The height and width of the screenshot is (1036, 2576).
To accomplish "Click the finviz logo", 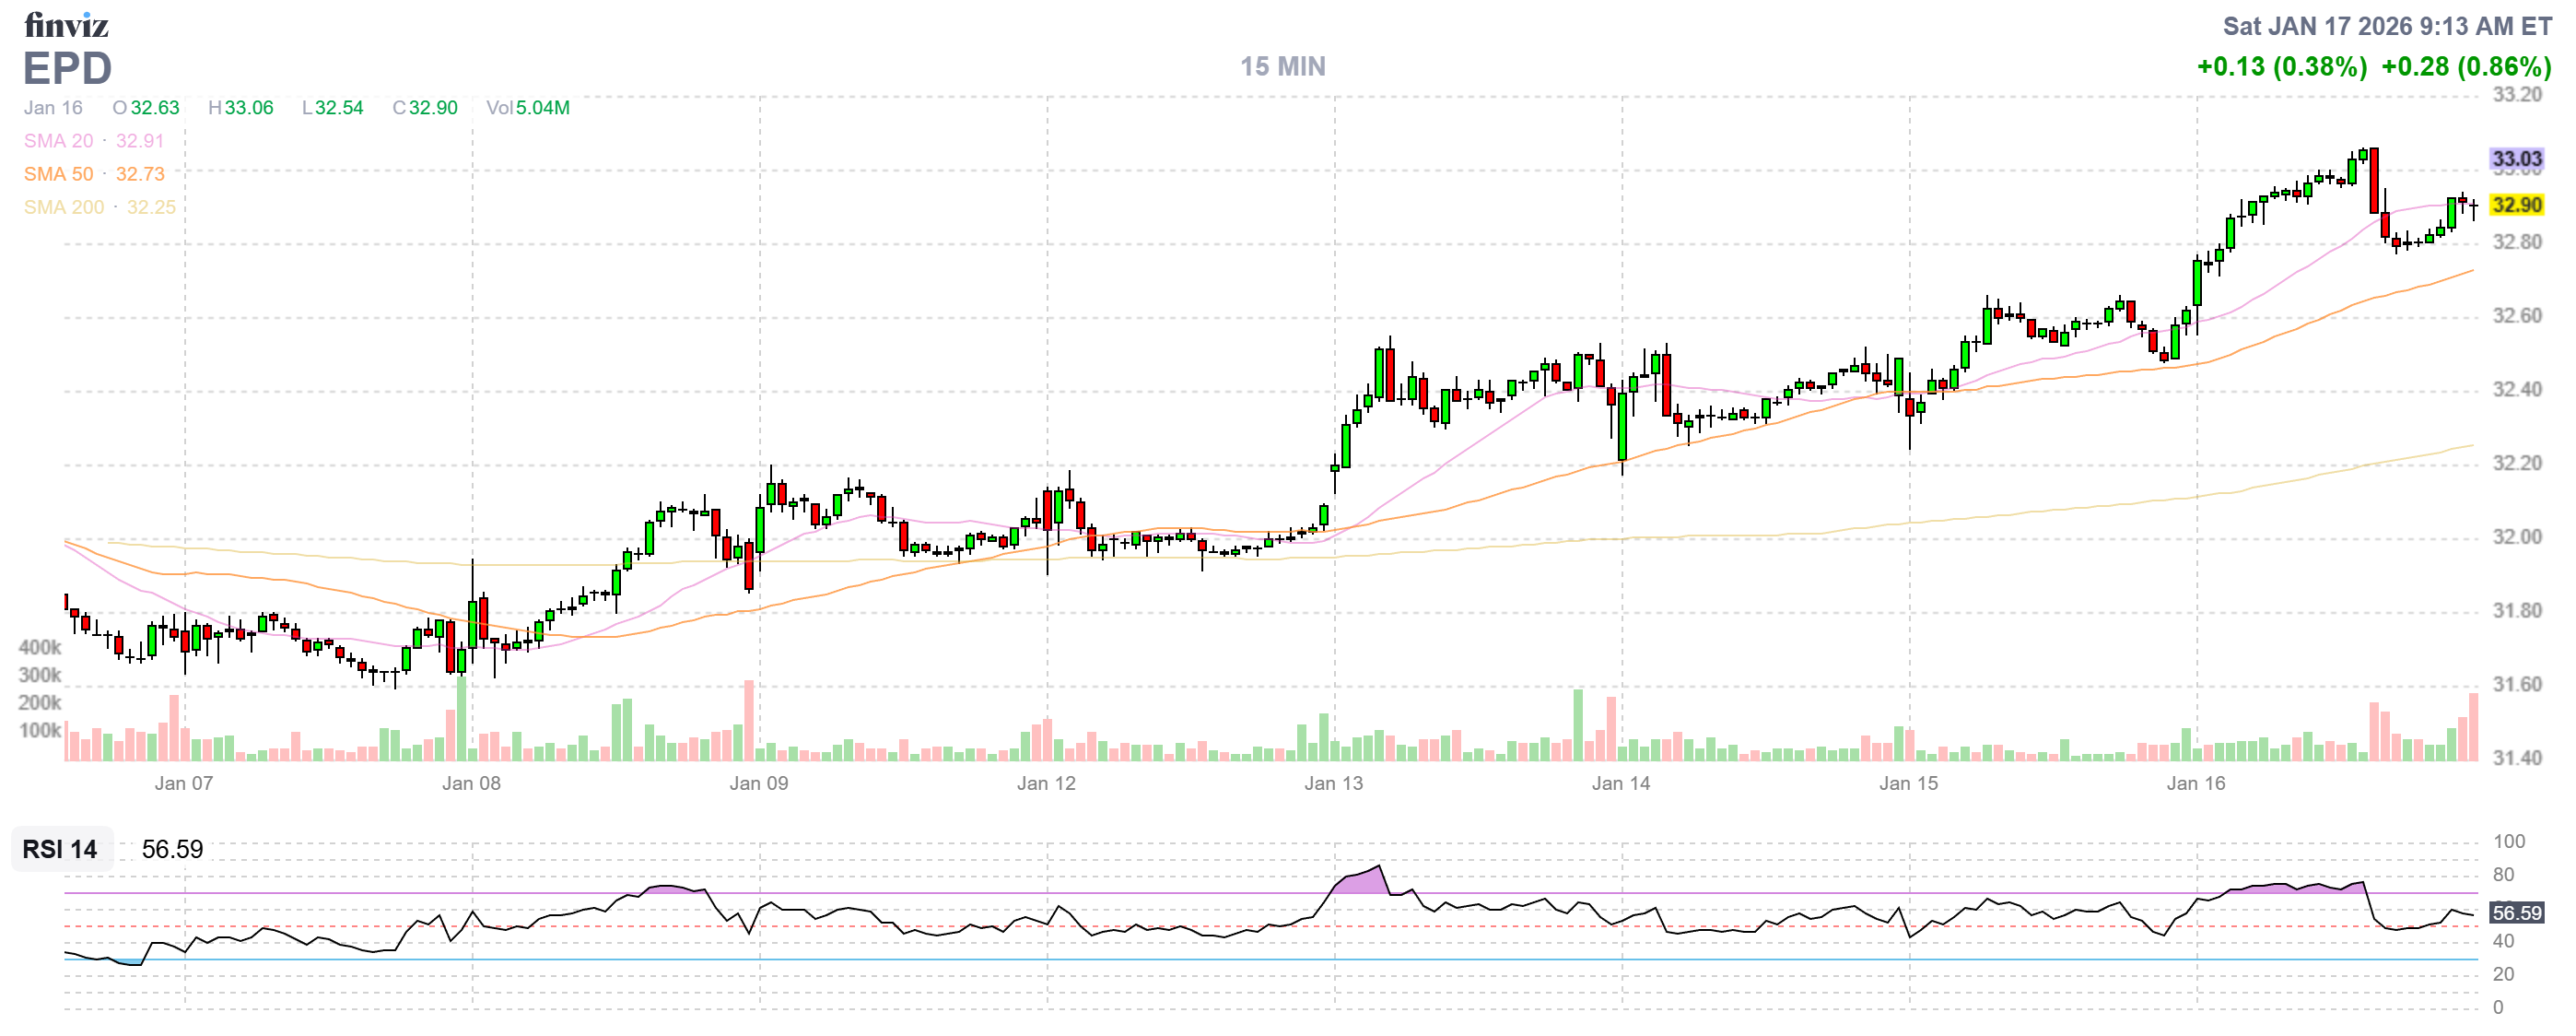I will (x=66, y=24).
